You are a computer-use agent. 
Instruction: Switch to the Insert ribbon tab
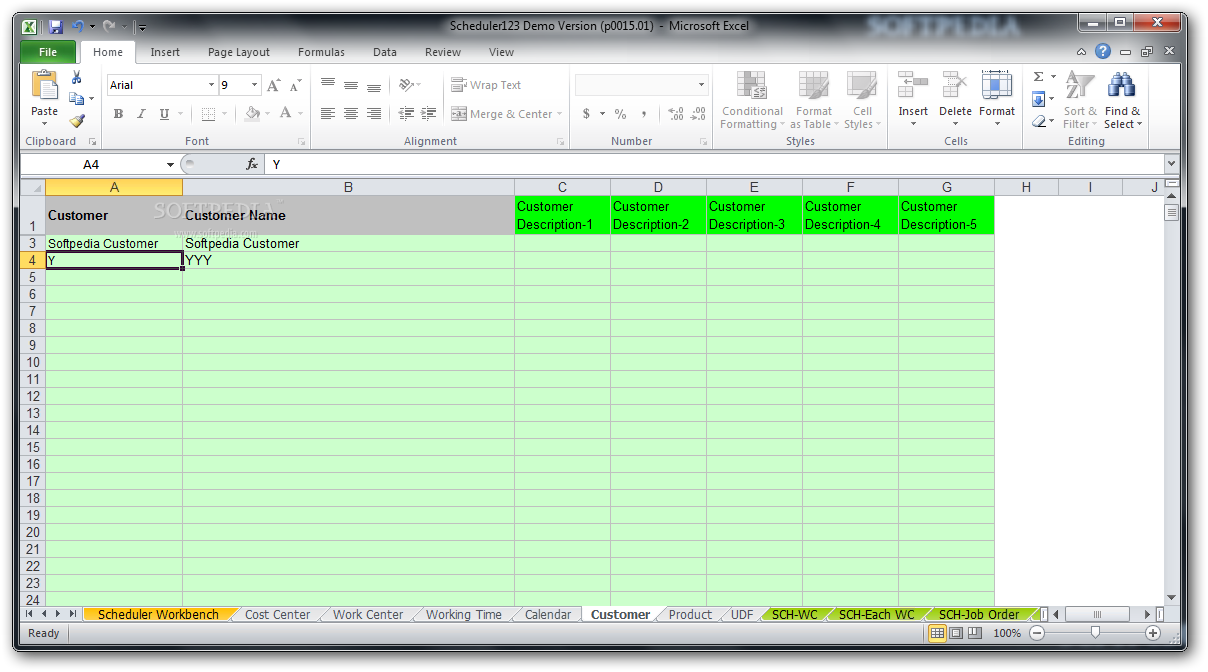pyautogui.click(x=165, y=52)
